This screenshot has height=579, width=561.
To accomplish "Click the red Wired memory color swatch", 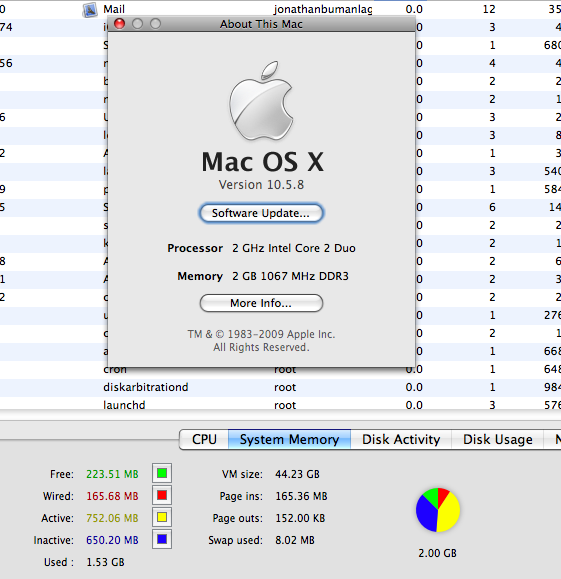I will tap(162, 496).
